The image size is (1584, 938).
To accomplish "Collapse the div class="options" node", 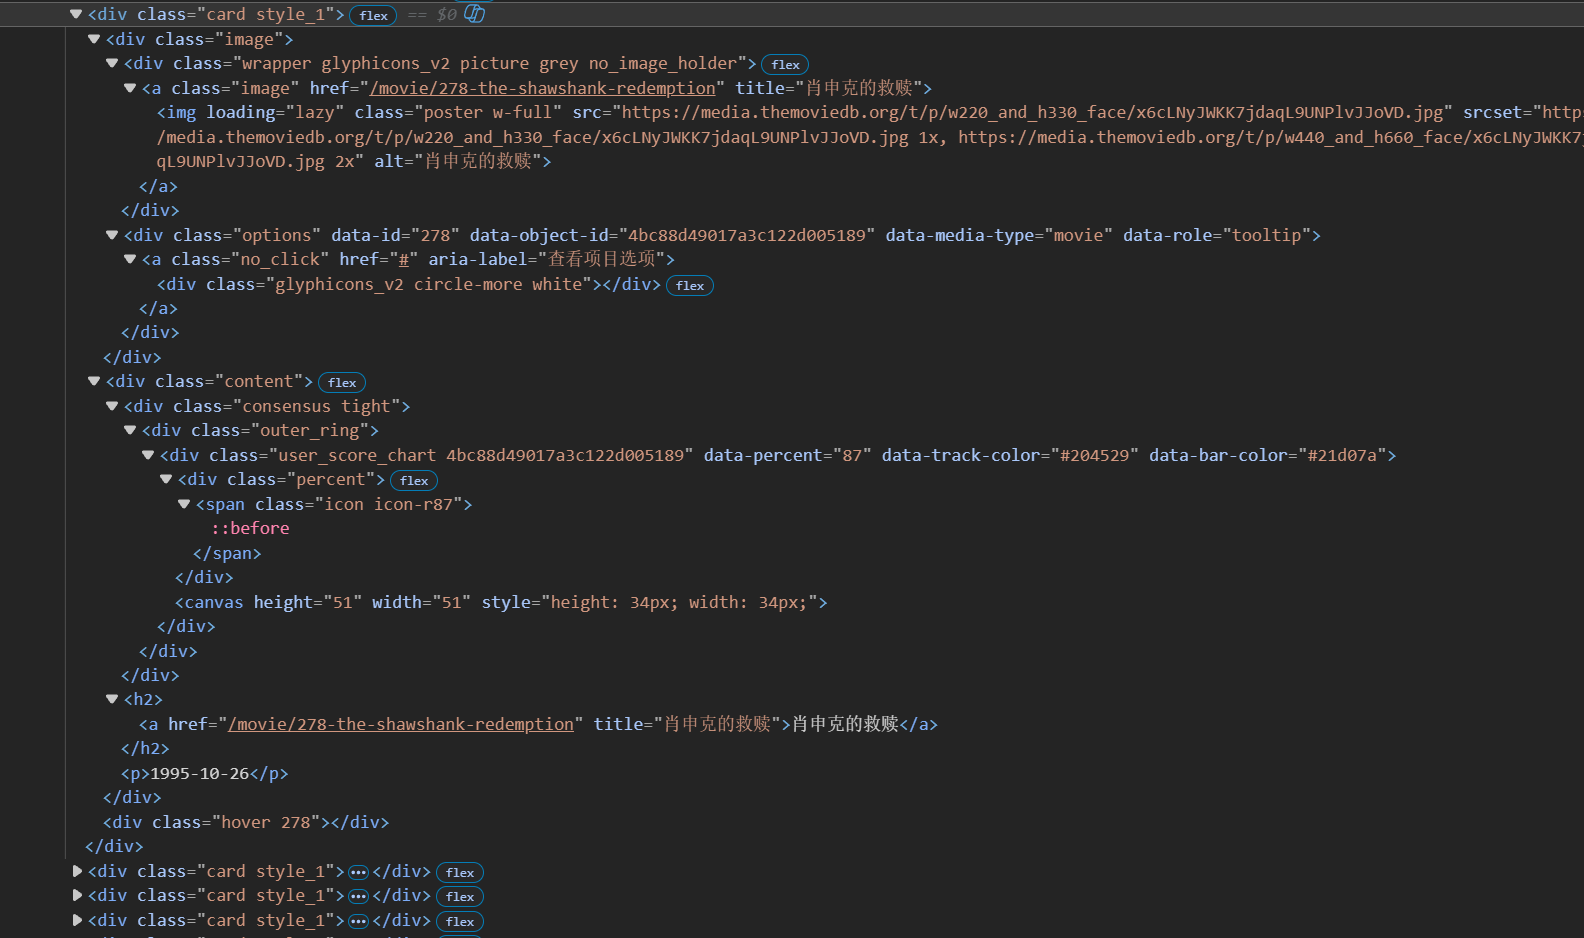I will 112,235.
